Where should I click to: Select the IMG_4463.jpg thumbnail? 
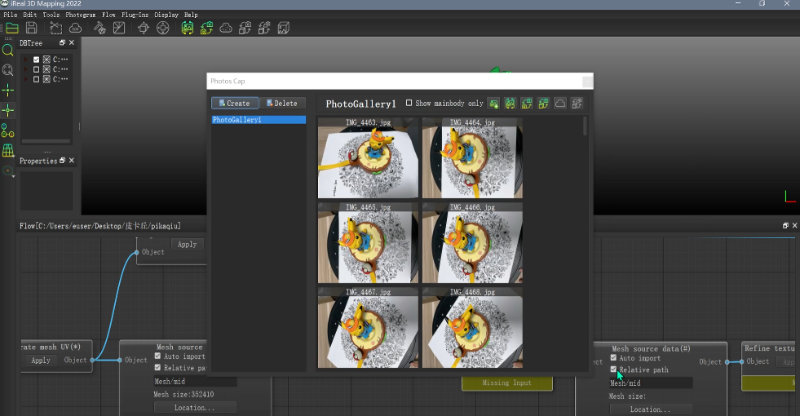[x=368, y=158]
